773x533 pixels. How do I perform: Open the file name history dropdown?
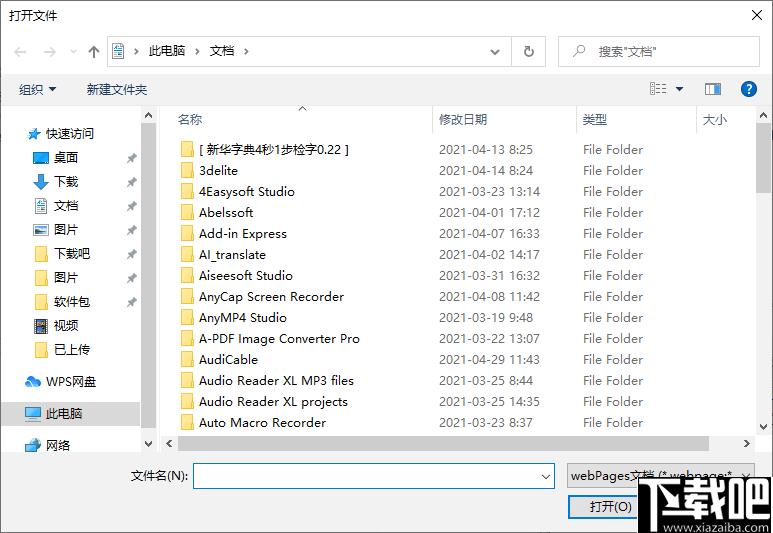coord(546,477)
